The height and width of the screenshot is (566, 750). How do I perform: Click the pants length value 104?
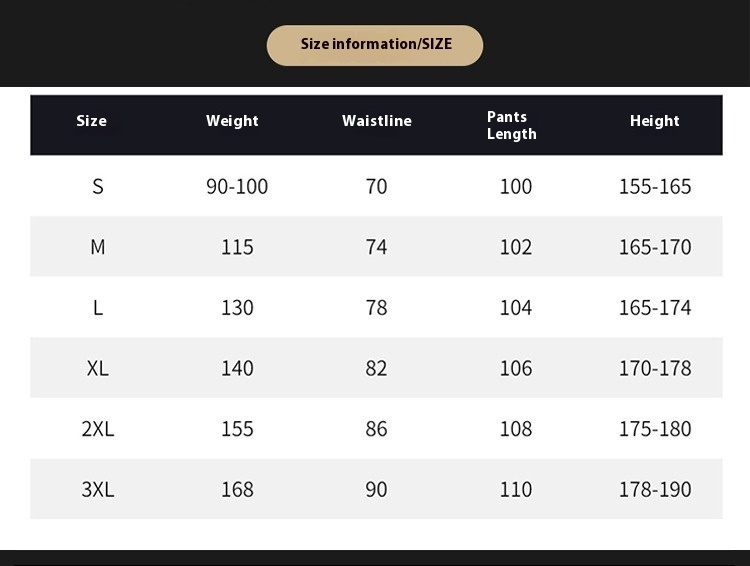[x=516, y=308]
